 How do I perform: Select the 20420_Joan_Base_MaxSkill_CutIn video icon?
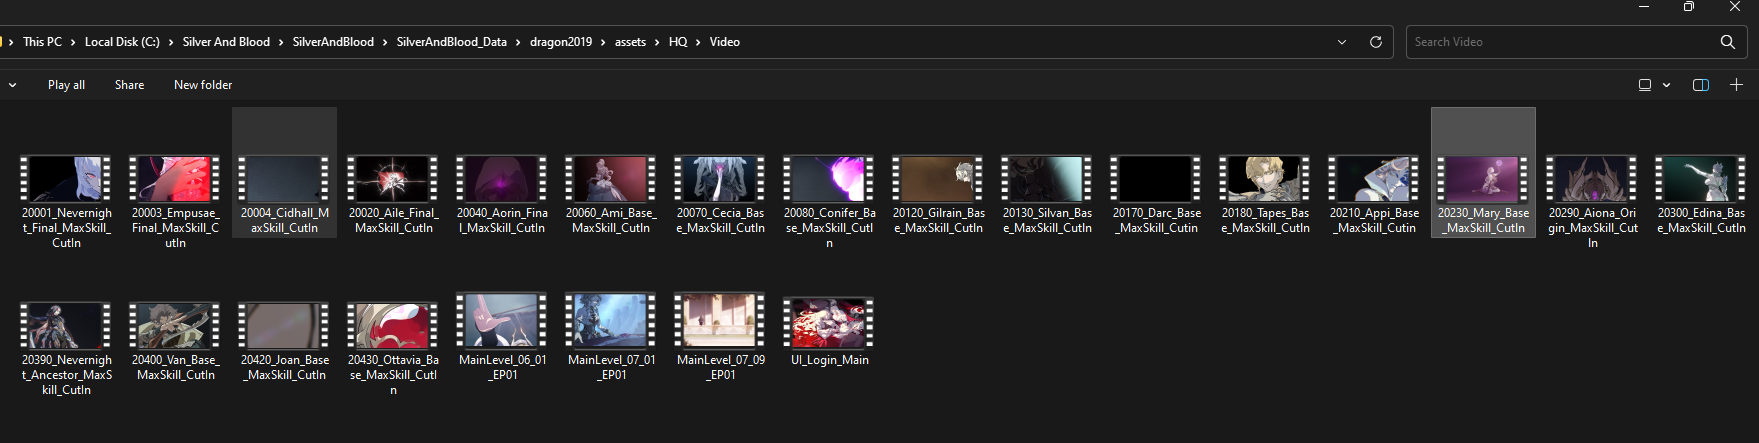(x=284, y=326)
